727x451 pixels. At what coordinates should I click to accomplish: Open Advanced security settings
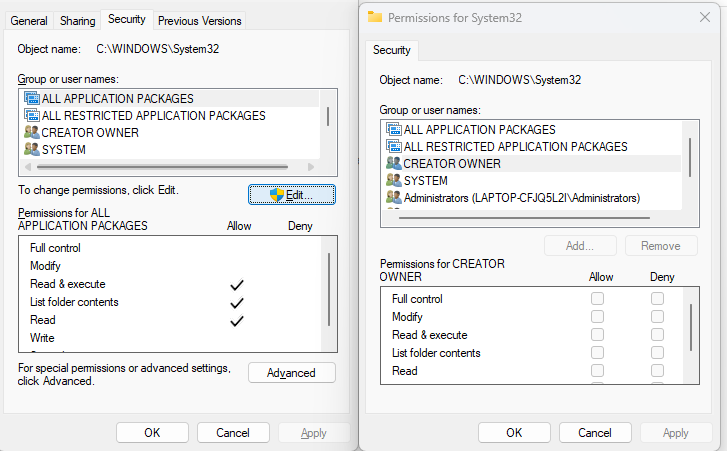(x=291, y=373)
